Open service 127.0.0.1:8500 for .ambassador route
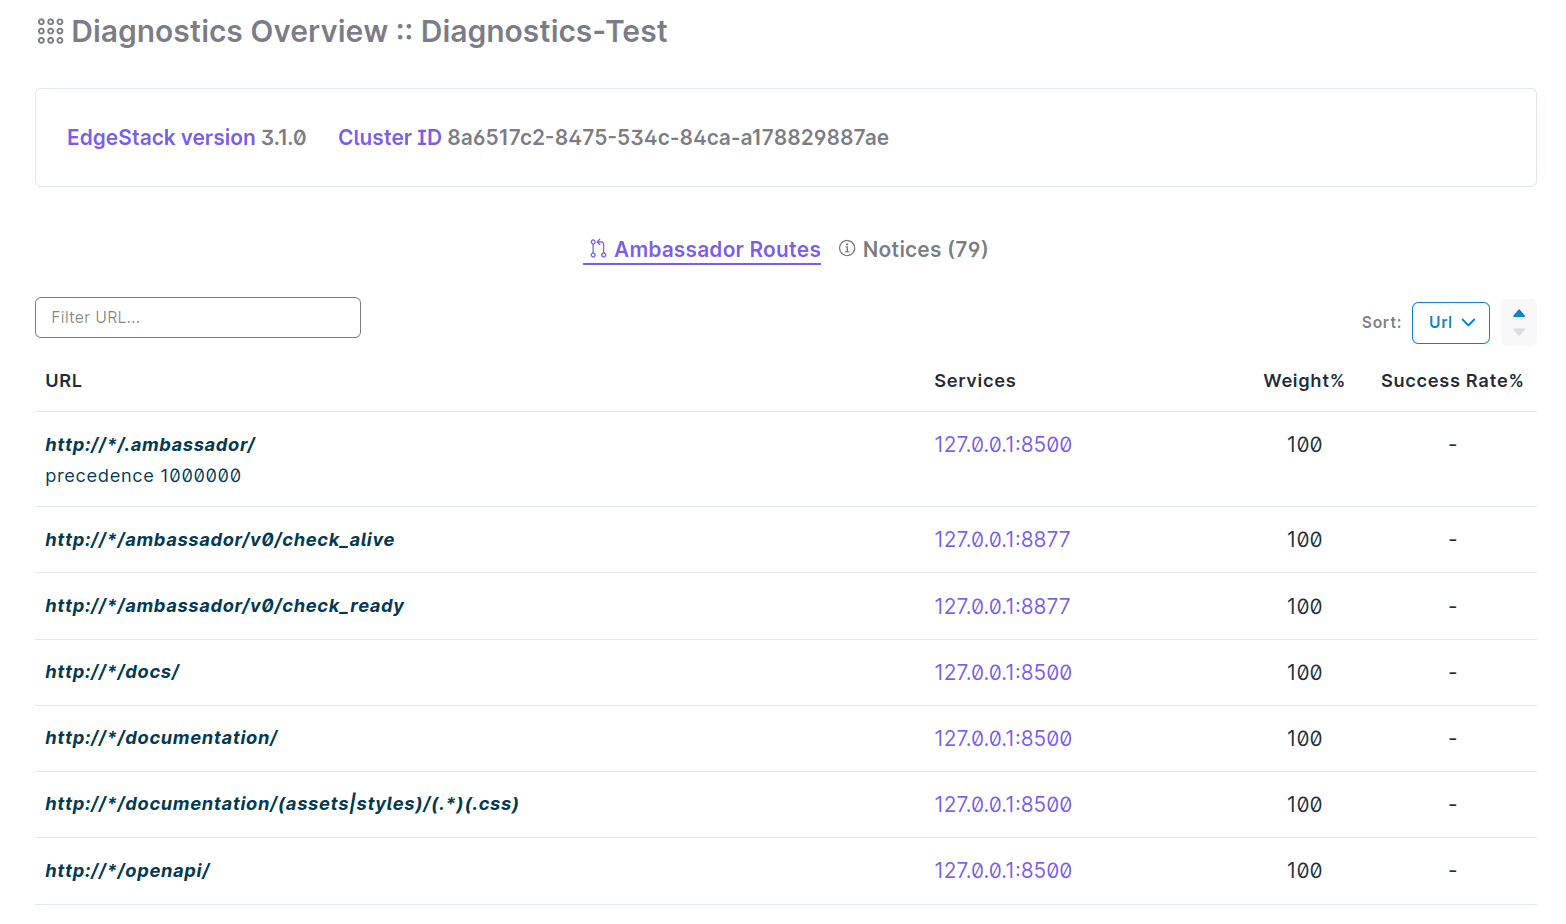Viewport: 1566px width, 924px height. (x=1003, y=445)
